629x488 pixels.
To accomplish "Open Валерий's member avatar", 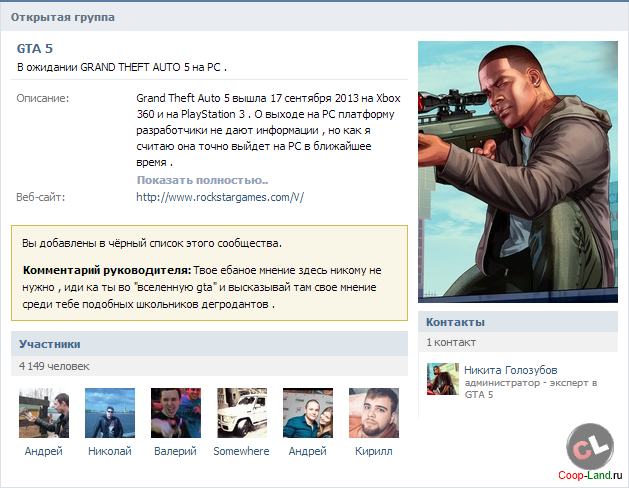I will pyautogui.click(x=176, y=413).
